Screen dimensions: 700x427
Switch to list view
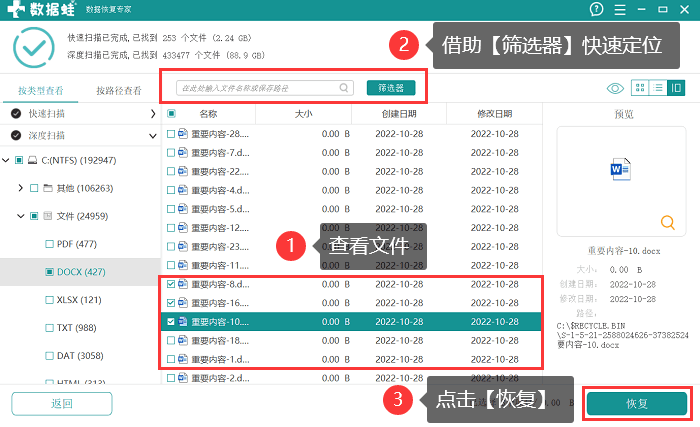pyautogui.click(x=658, y=88)
